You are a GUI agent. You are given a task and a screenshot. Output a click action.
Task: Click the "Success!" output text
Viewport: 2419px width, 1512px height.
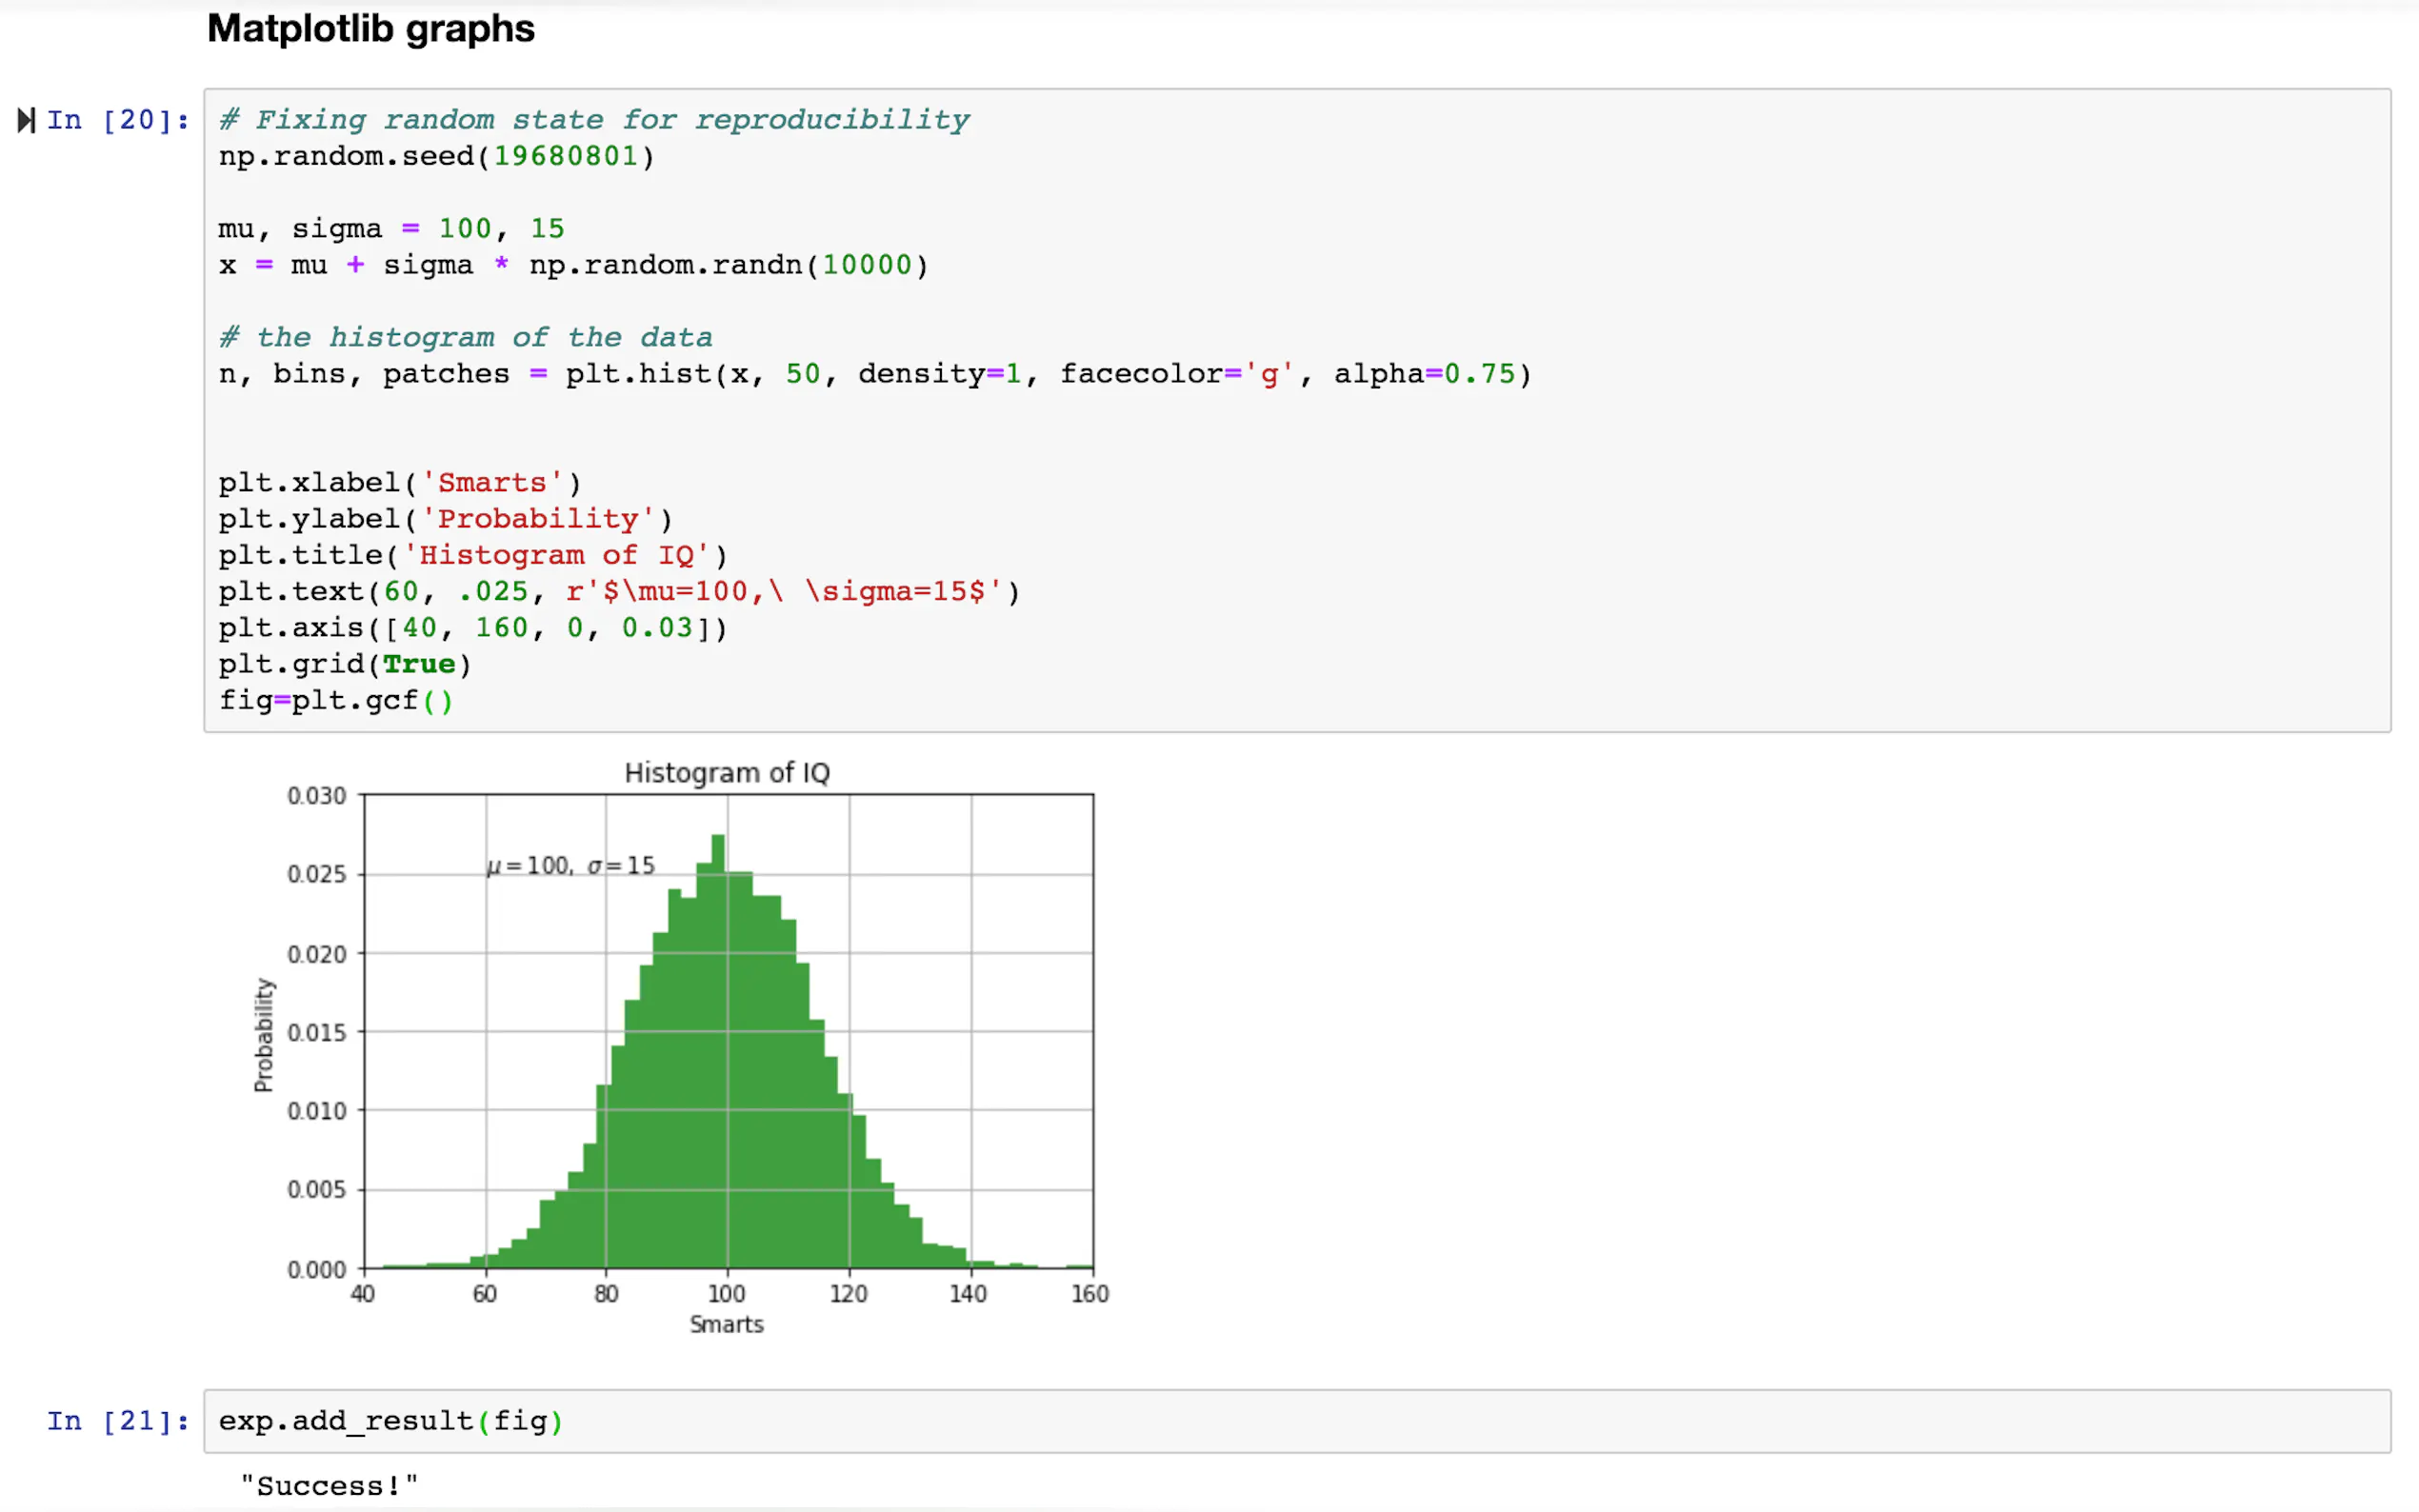(329, 1486)
